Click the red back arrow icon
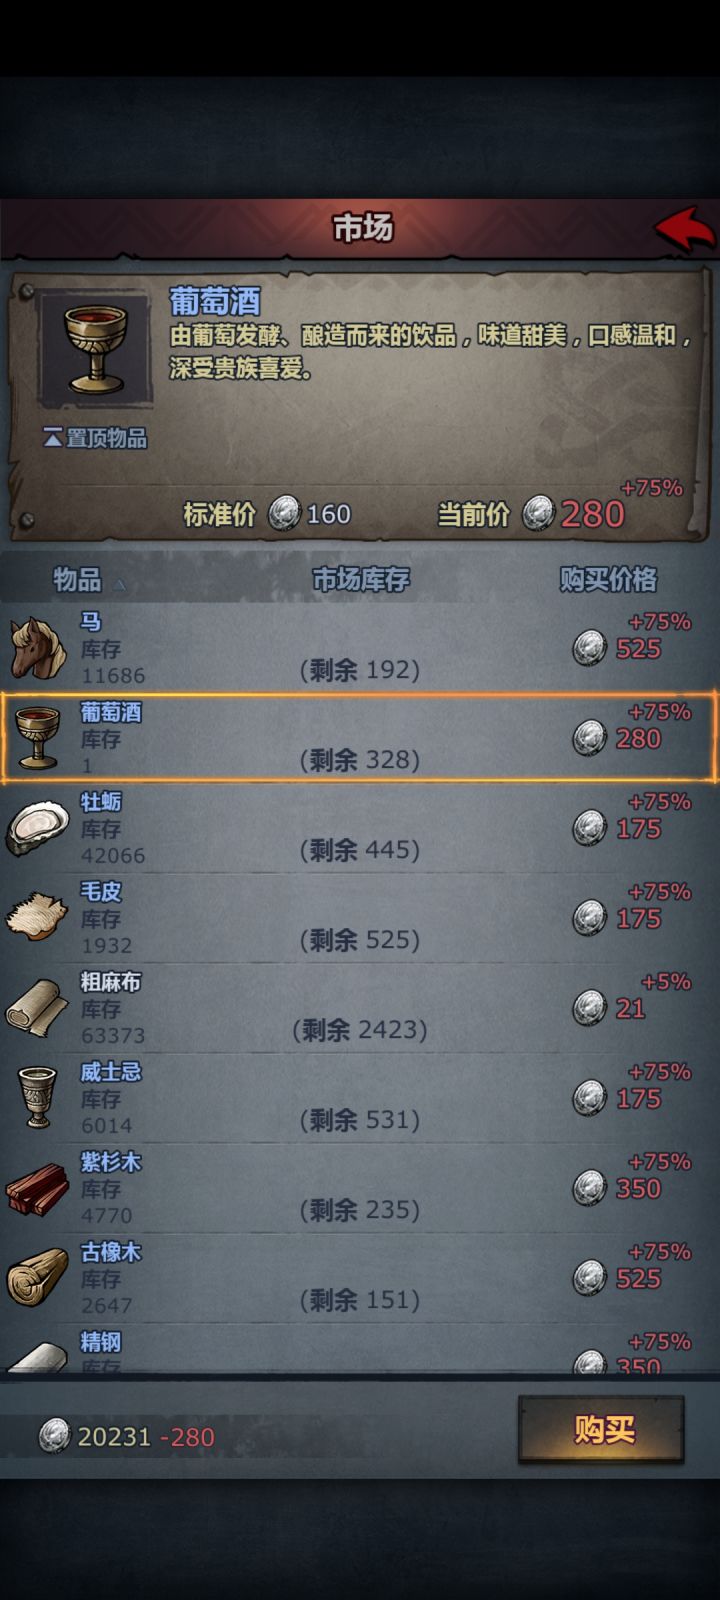 (685, 229)
